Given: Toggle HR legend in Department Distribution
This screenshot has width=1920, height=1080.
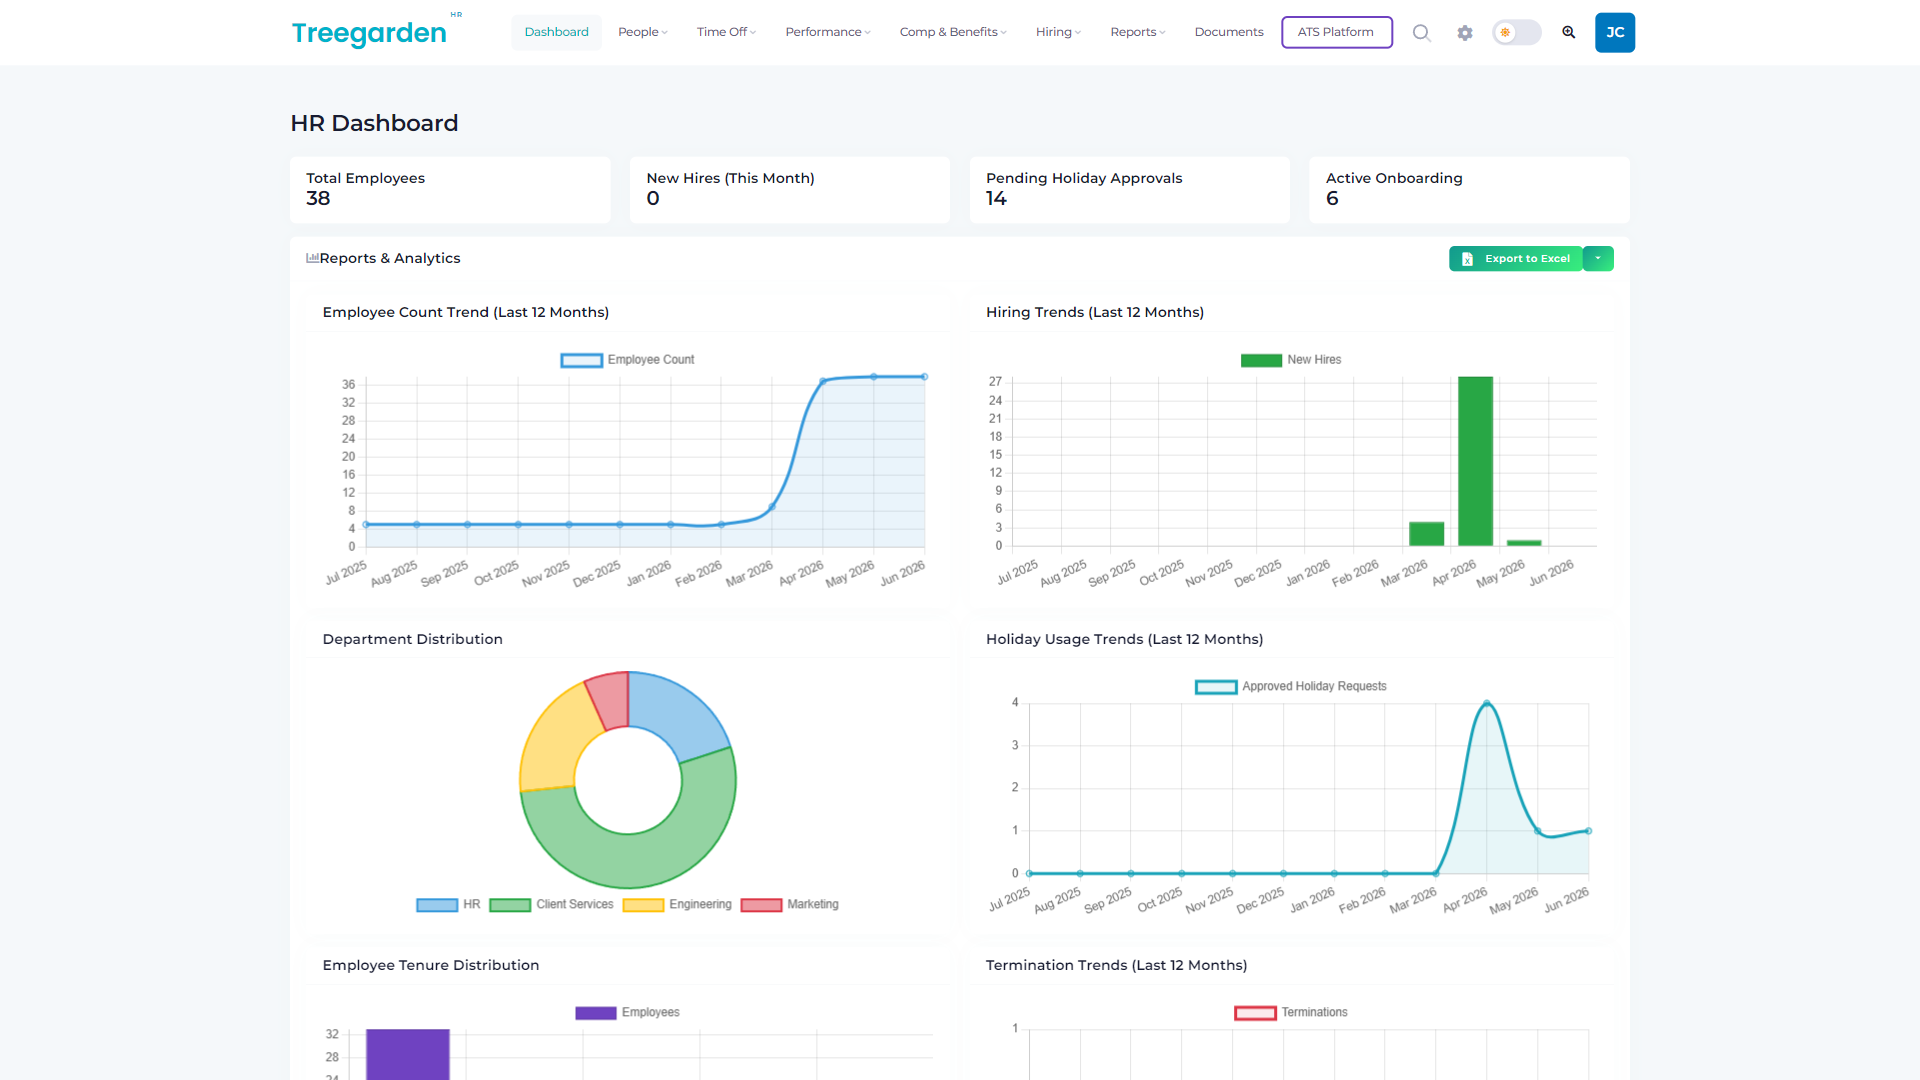Looking at the screenshot, I should pos(448,905).
